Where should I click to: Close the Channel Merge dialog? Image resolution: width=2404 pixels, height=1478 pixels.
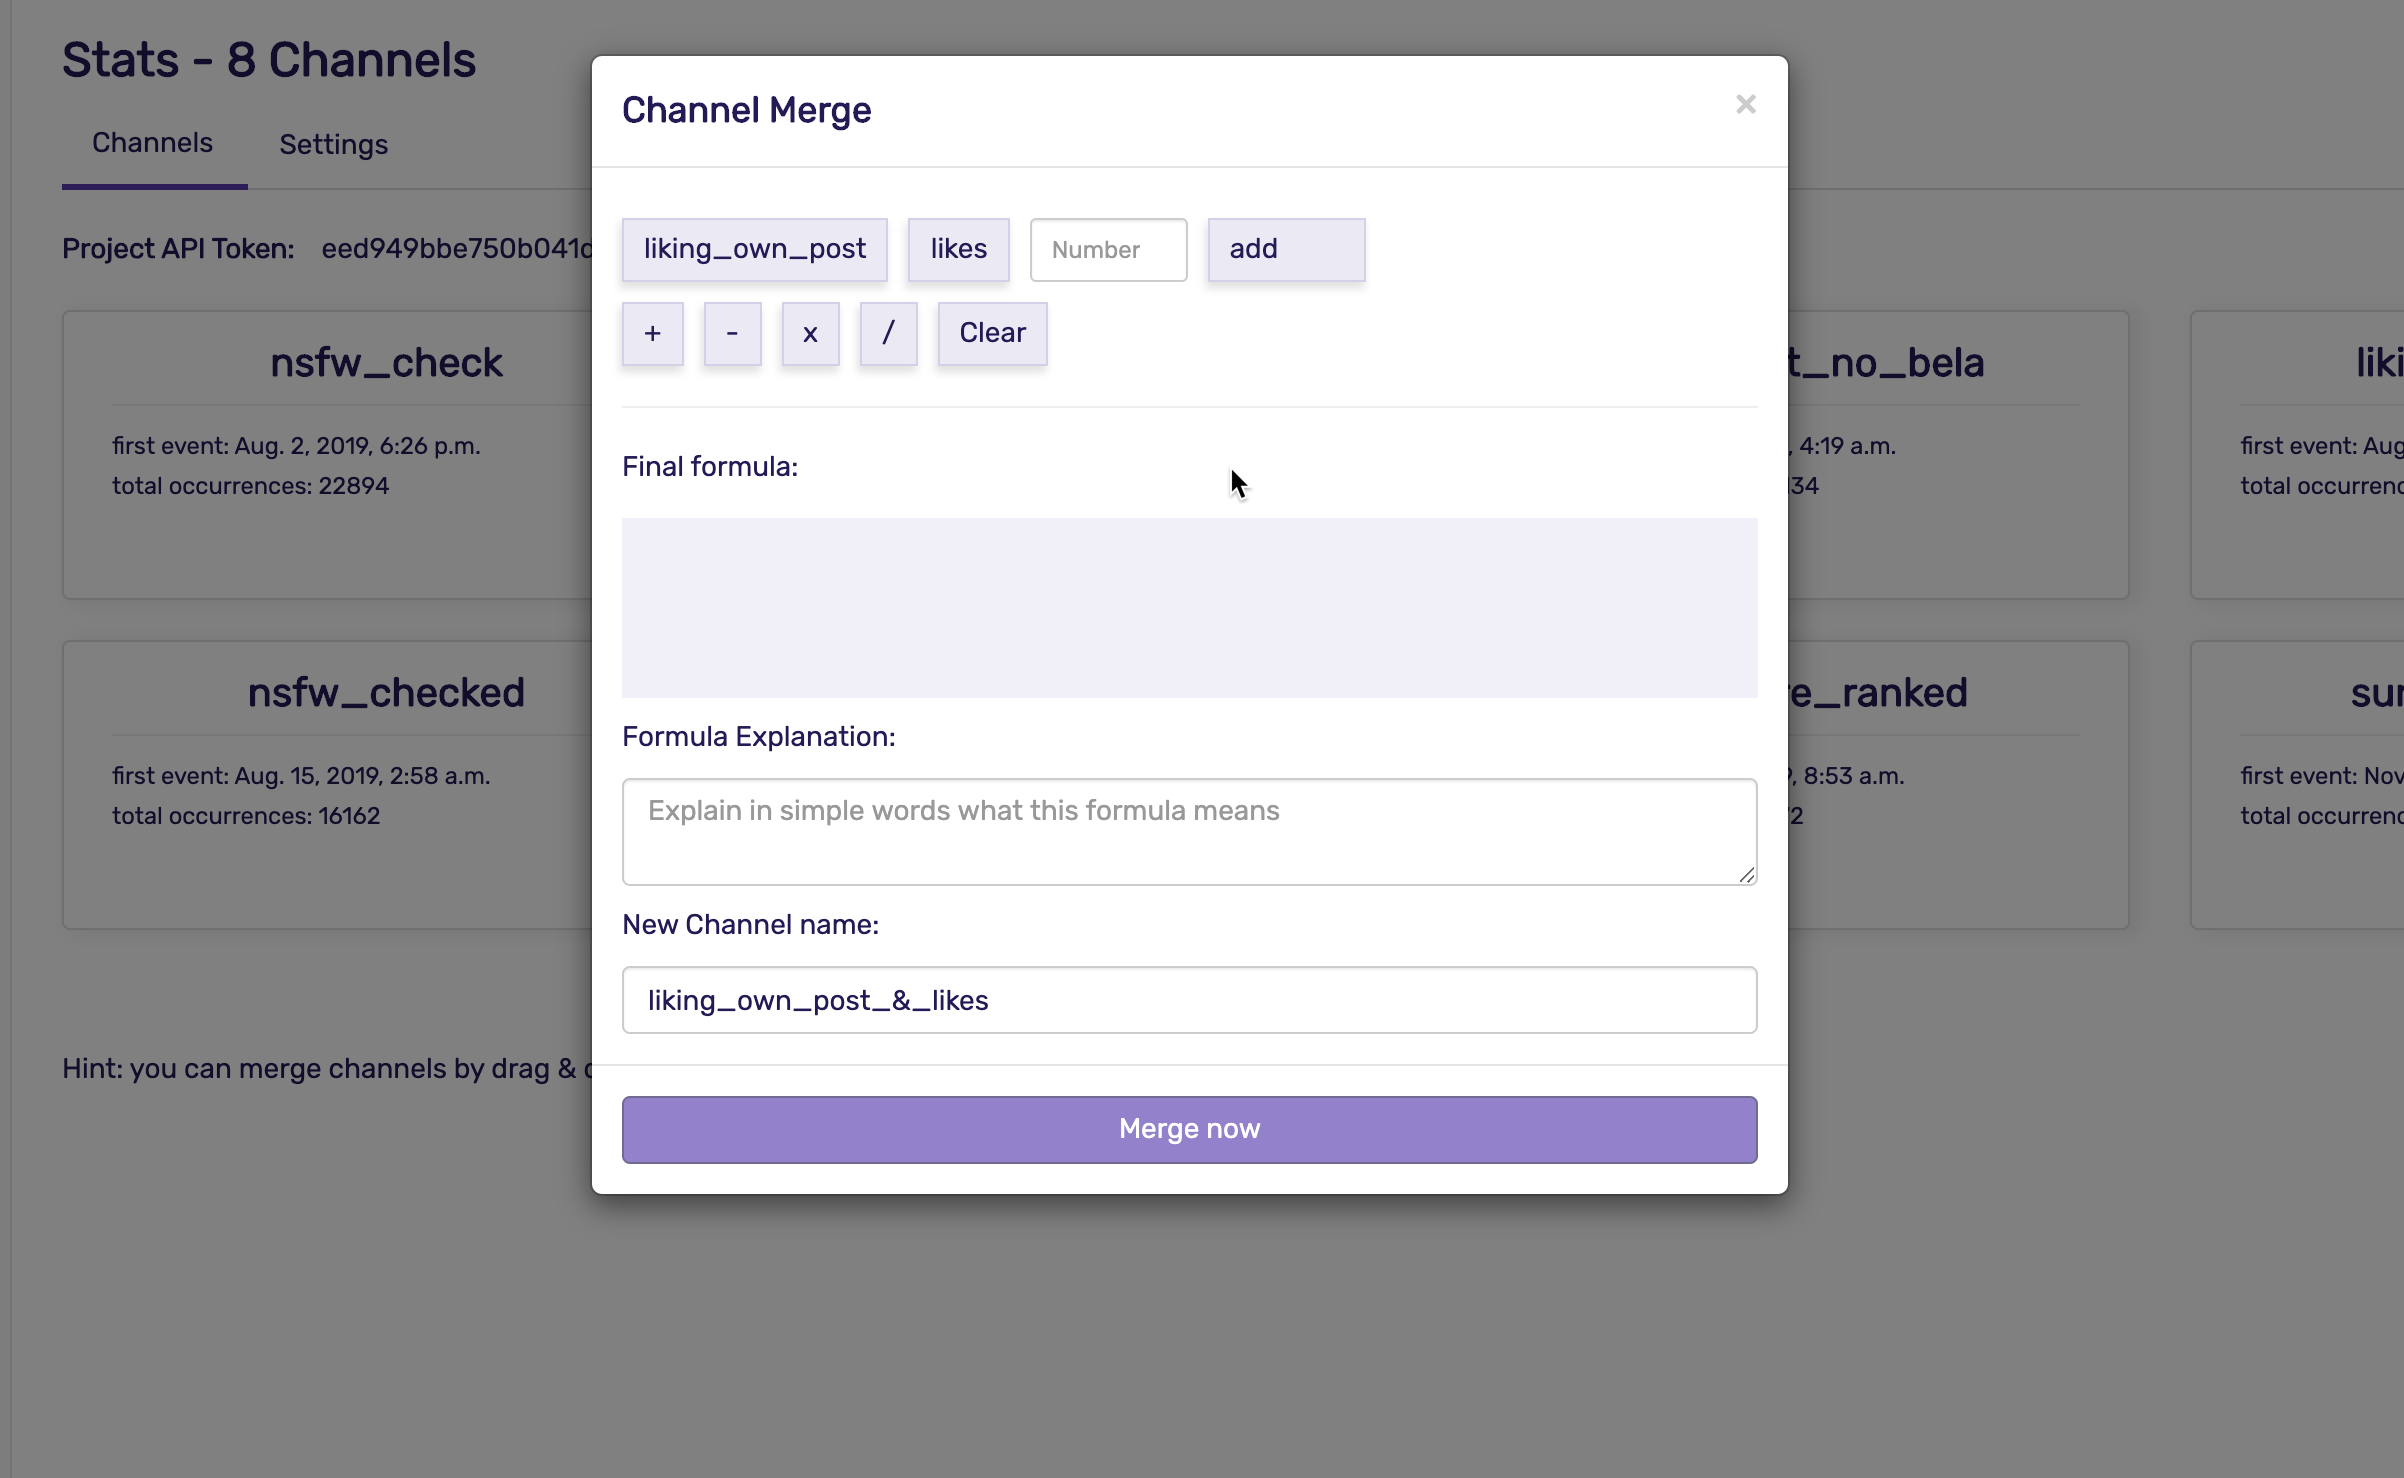tap(1745, 105)
